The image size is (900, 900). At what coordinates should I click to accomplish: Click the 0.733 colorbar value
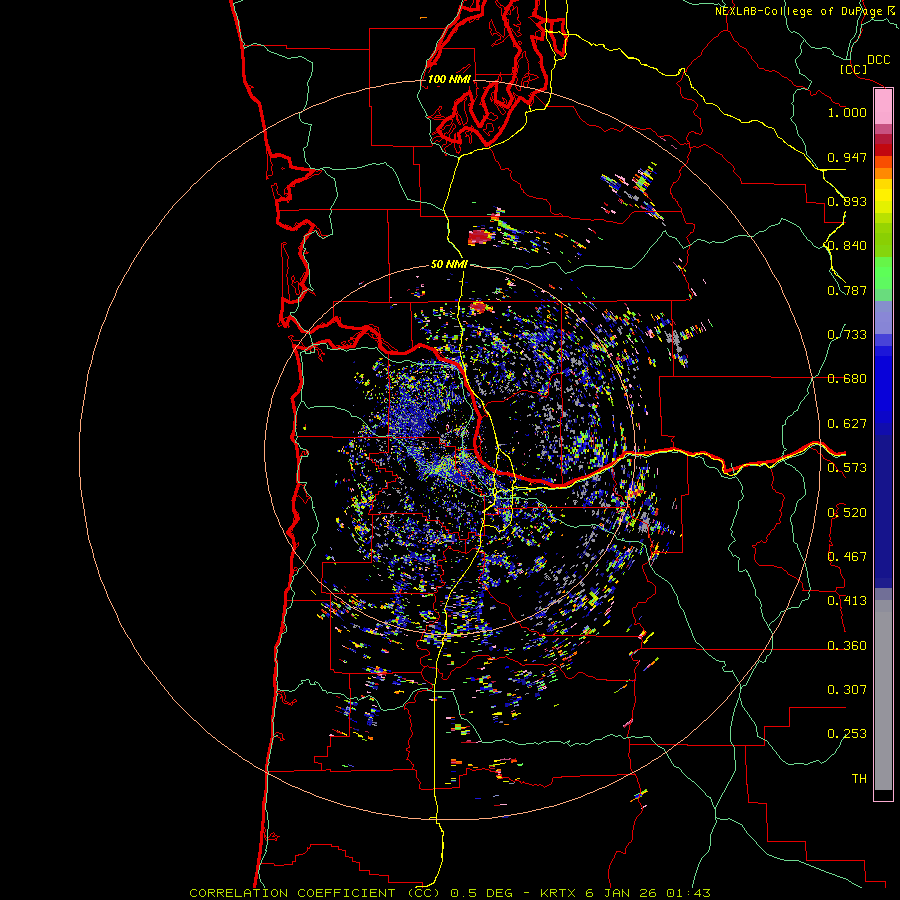[x=847, y=335]
